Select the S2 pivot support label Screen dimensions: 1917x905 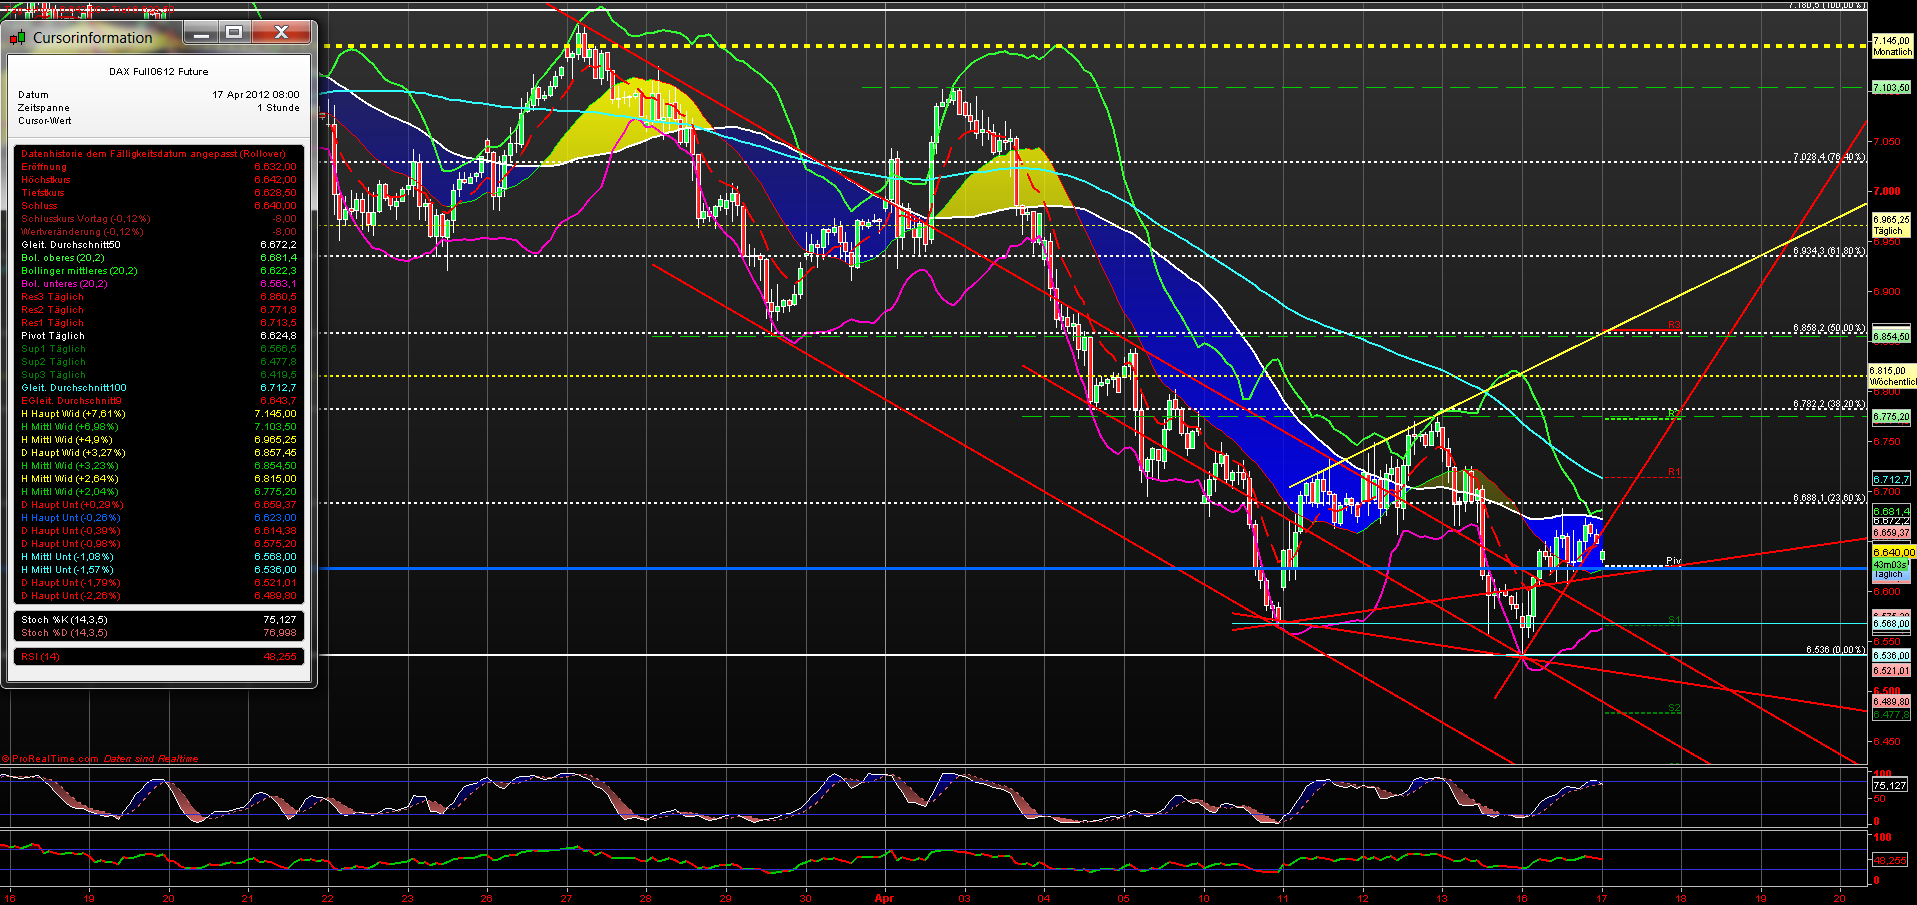(1674, 708)
